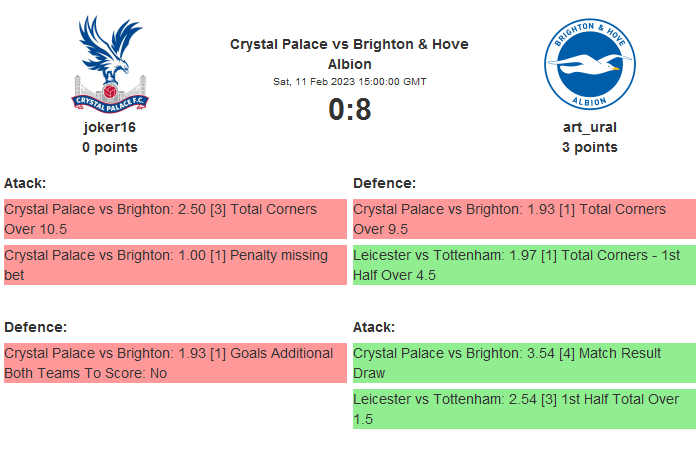
Task: Click the '0 points' label
Action: pos(110,147)
